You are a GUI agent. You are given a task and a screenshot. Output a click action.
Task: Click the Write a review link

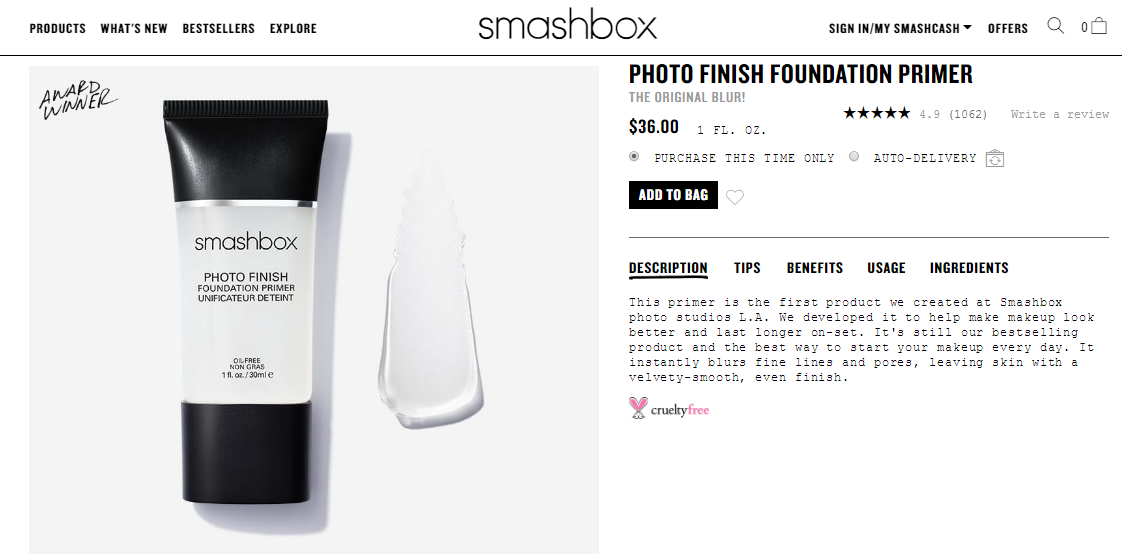click(1060, 114)
